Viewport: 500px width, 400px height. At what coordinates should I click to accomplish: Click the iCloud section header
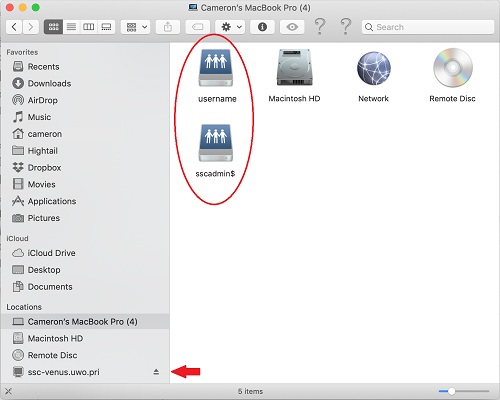(x=17, y=239)
